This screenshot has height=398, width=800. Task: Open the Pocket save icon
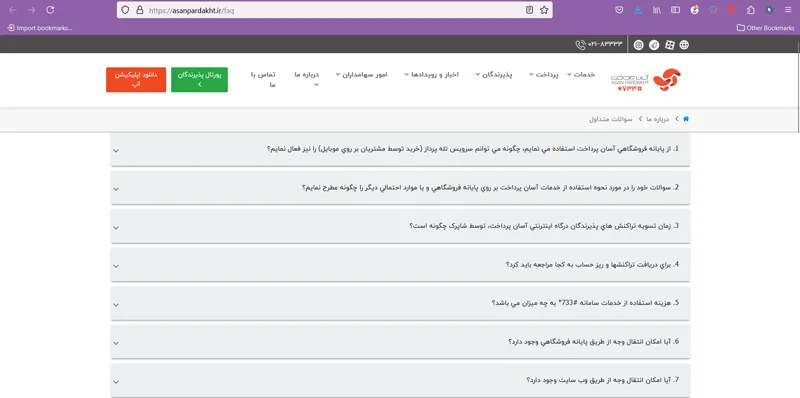click(619, 10)
